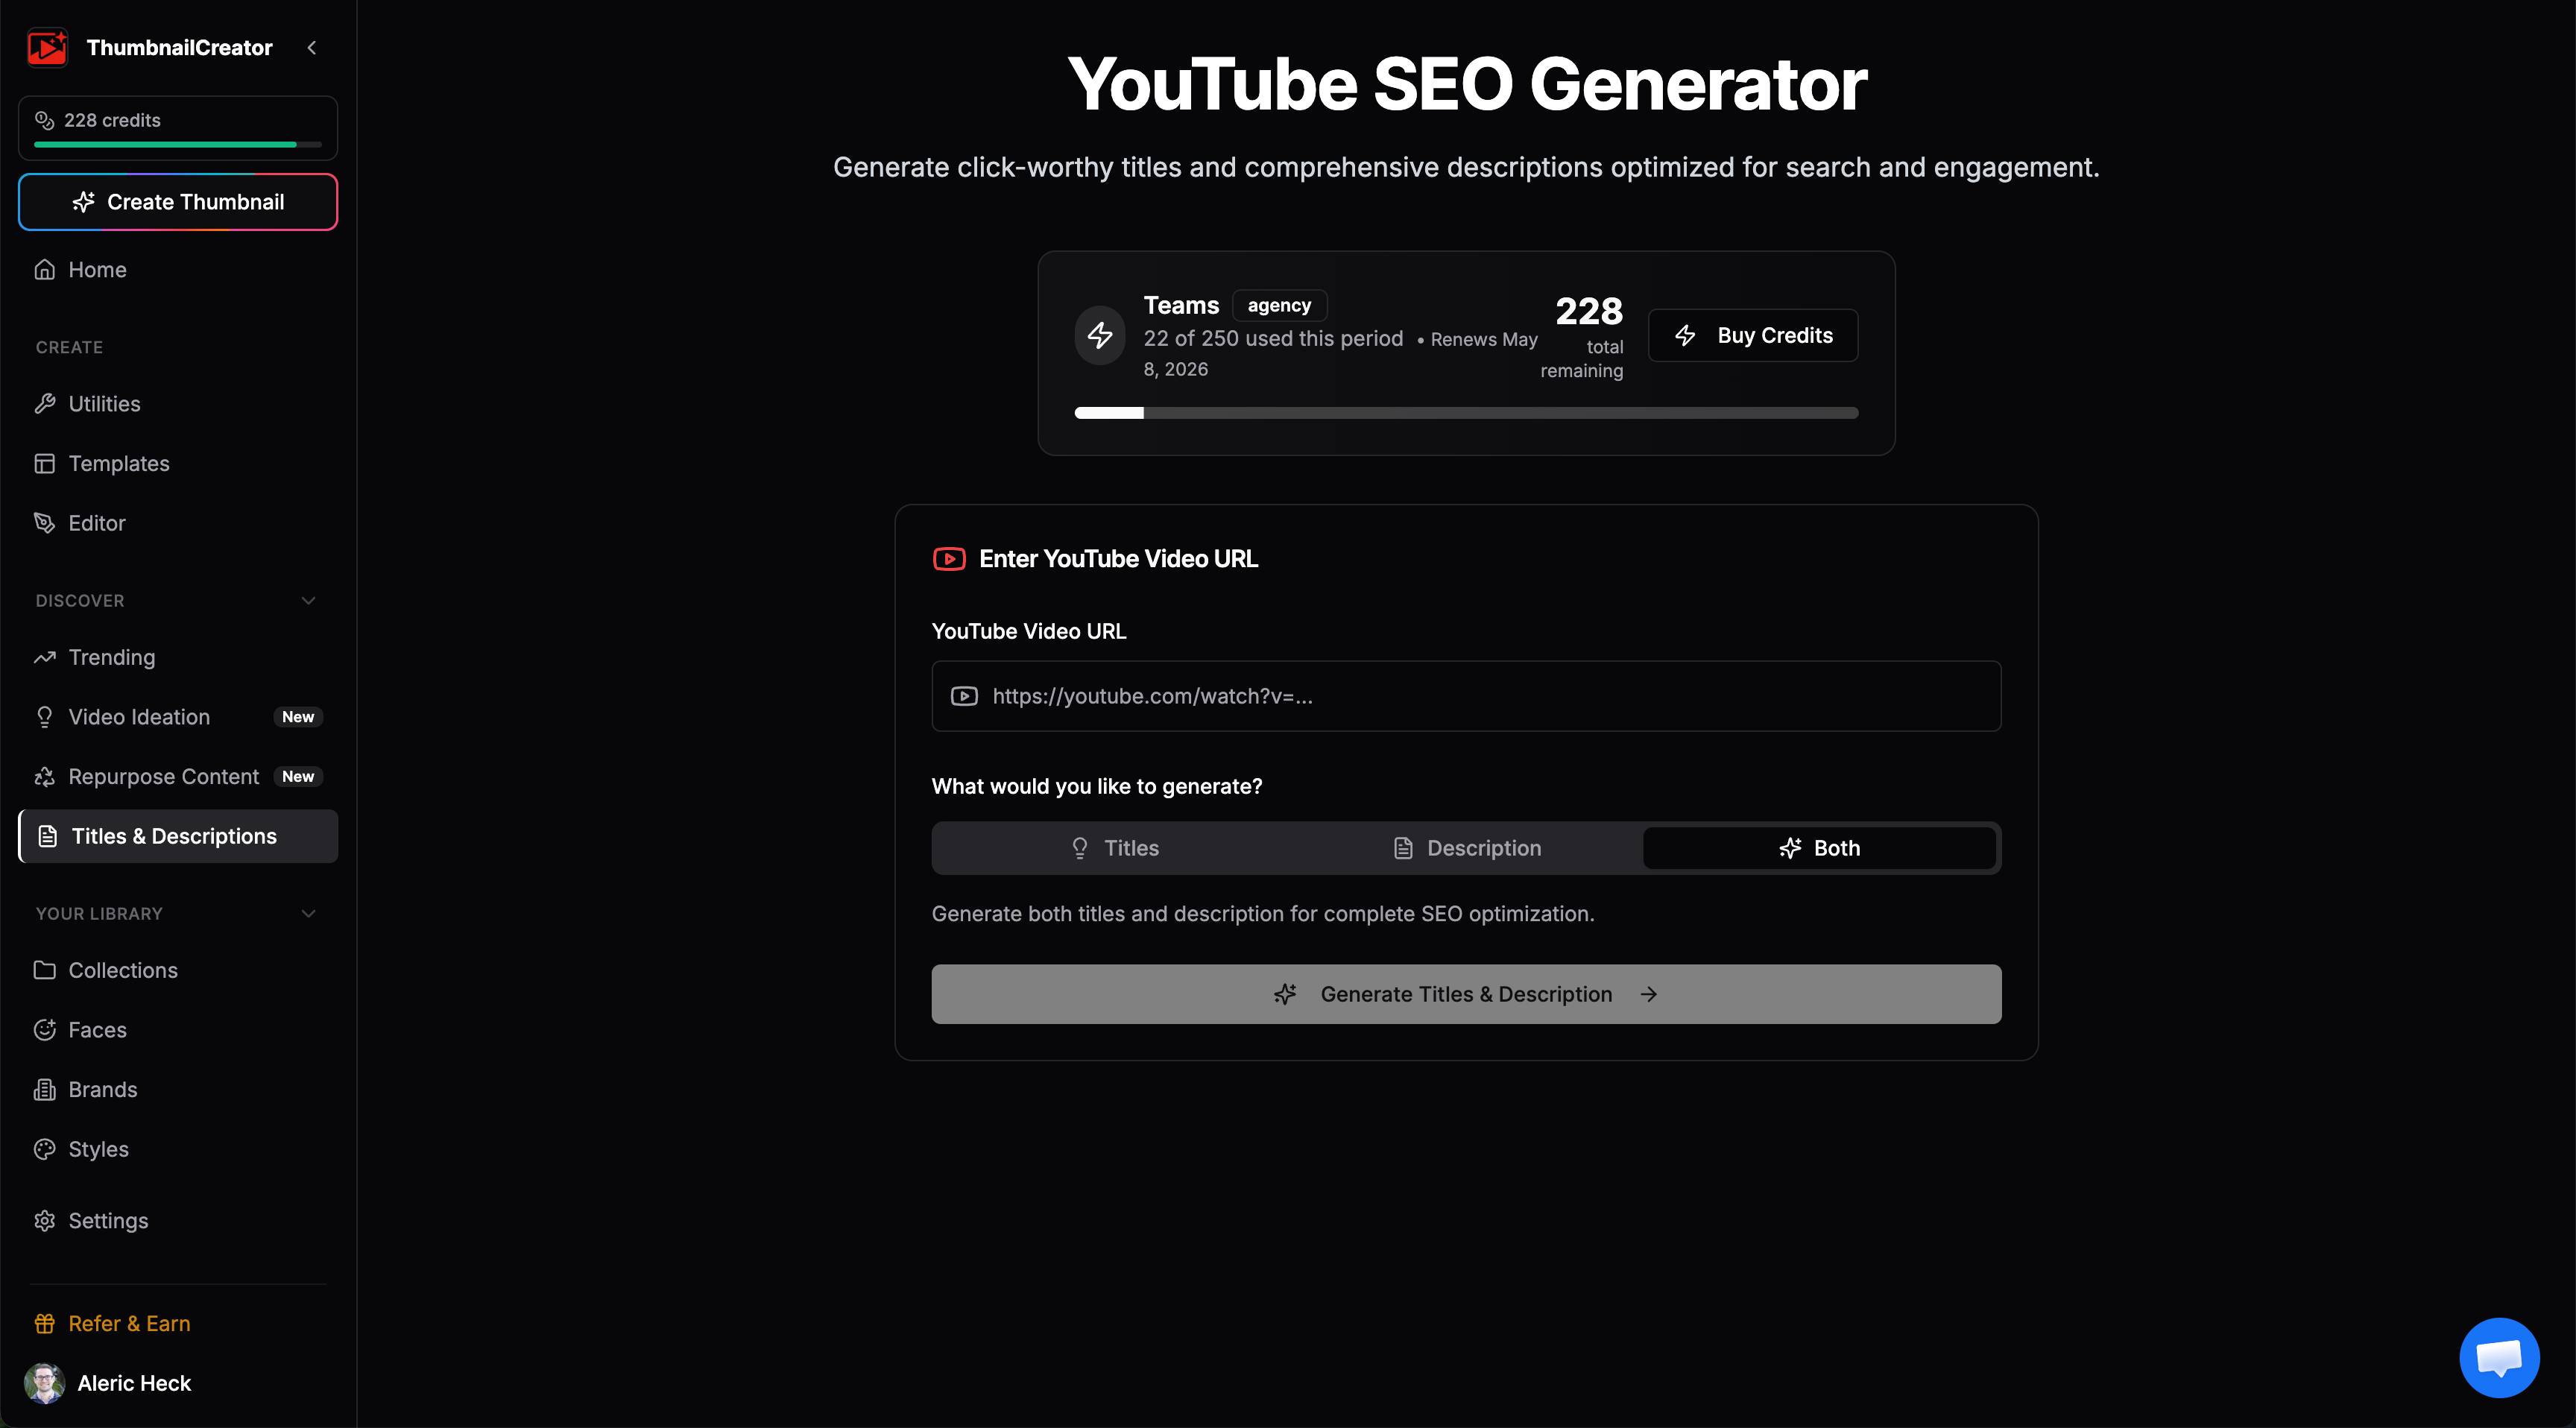Select Titles & Descriptions in the sidebar
Image resolution: width=2576 pixels, height=1428 pixels.
[178, 836]
